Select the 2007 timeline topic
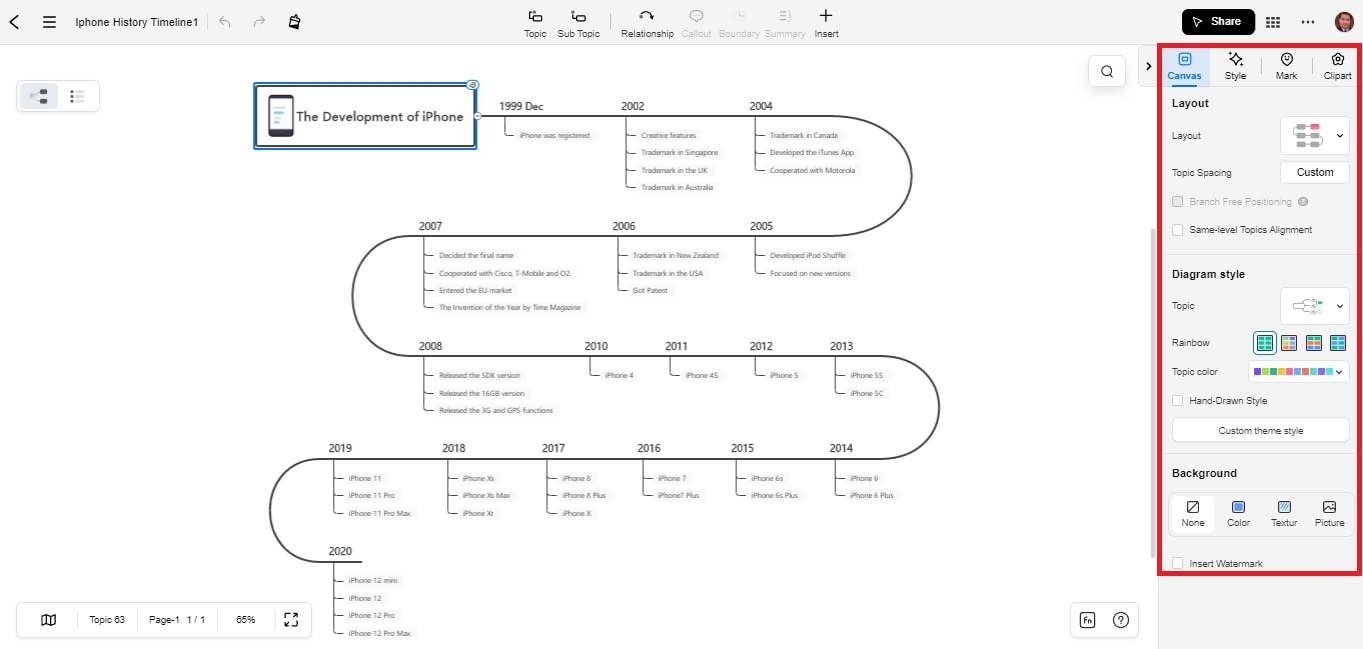Viewport: 1363px width, 649px height. (430, 226)
